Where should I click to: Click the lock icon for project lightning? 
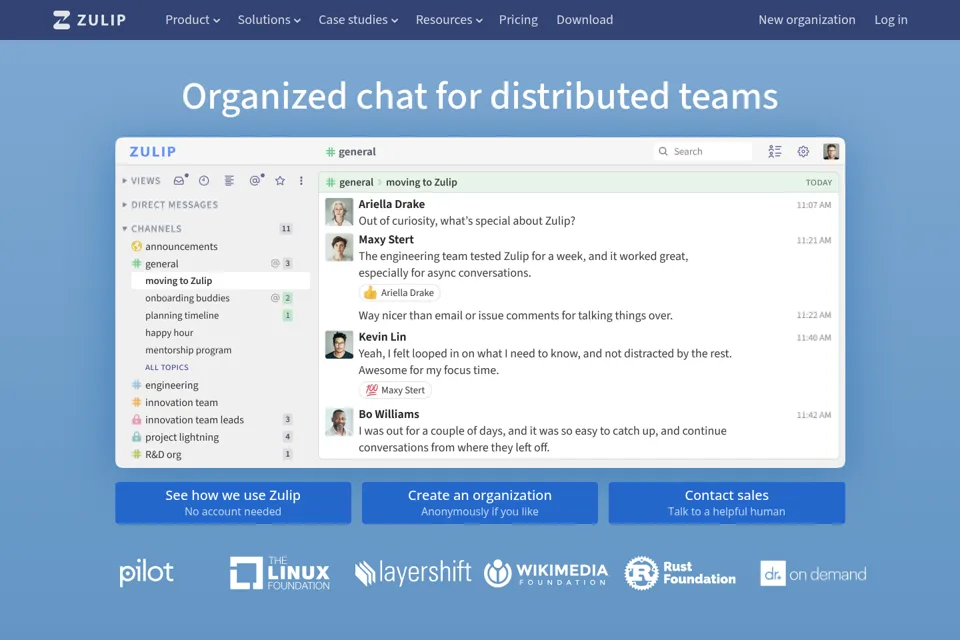pyautogui.click(x=137, y=437)
